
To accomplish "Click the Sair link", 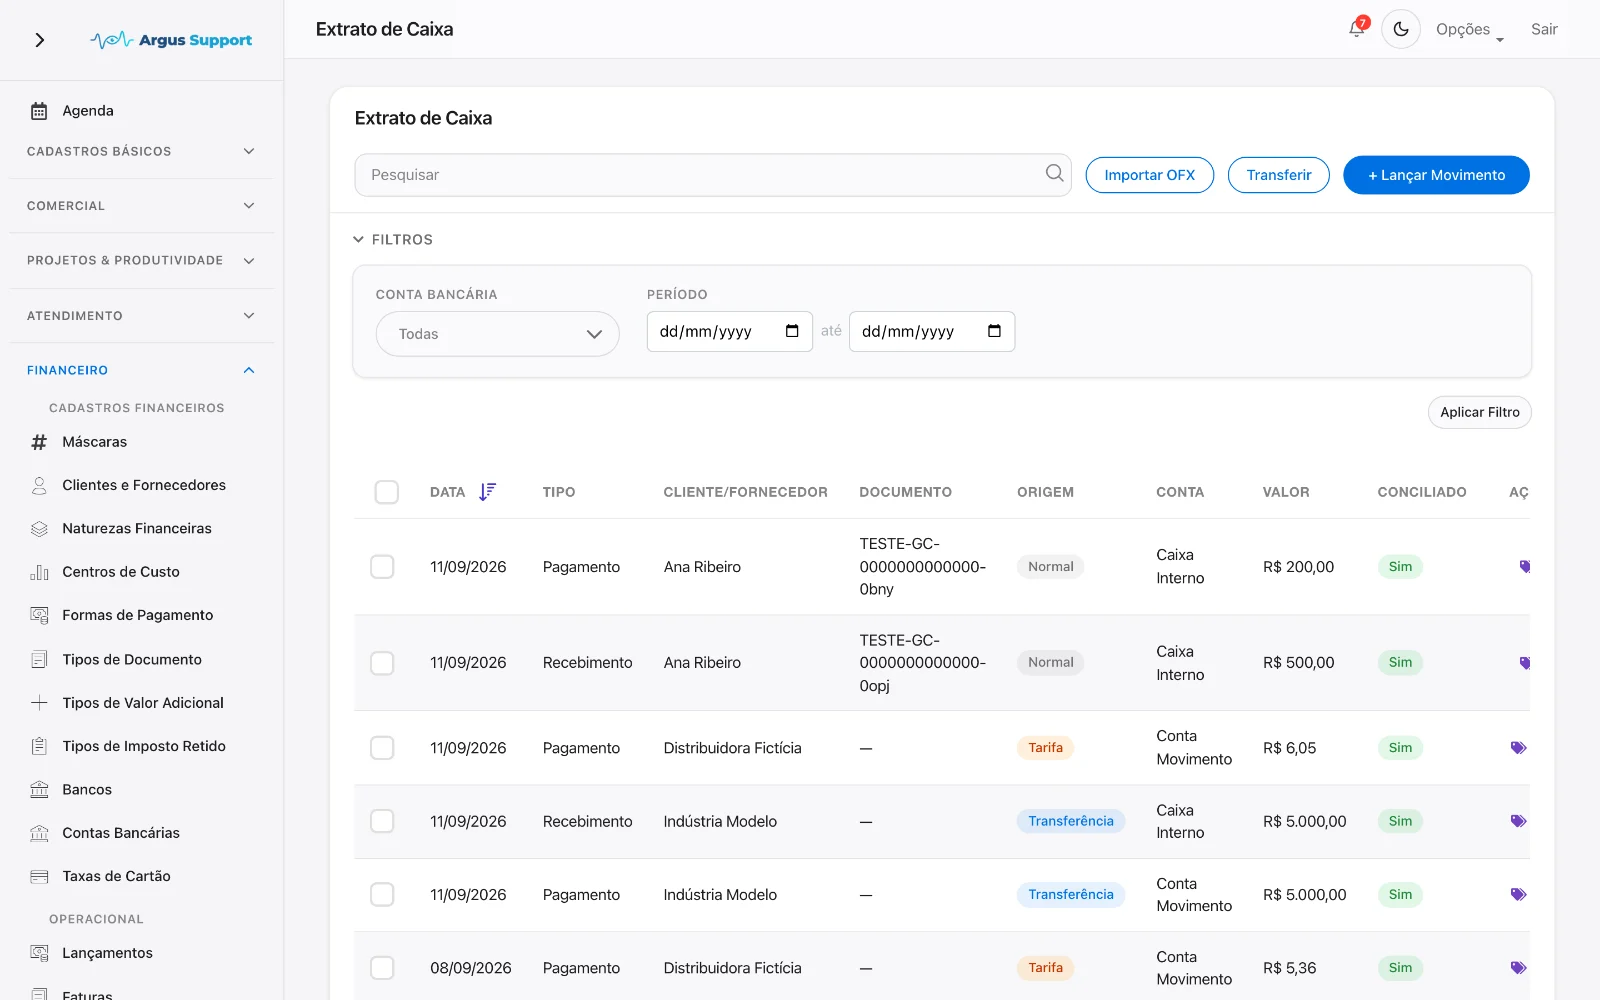I will 1544,30.
